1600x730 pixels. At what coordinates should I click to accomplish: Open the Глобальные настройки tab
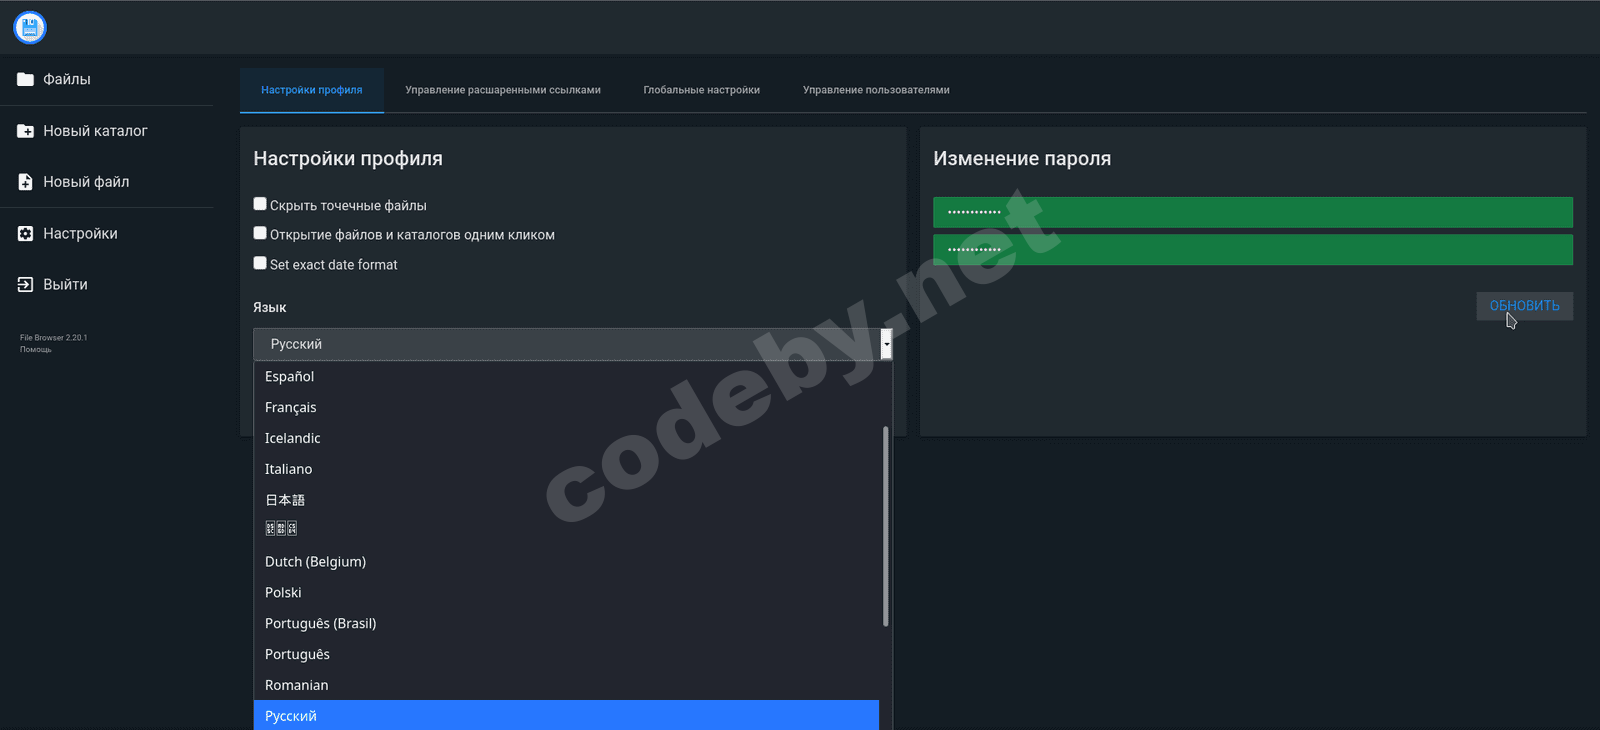coord(702,90)
